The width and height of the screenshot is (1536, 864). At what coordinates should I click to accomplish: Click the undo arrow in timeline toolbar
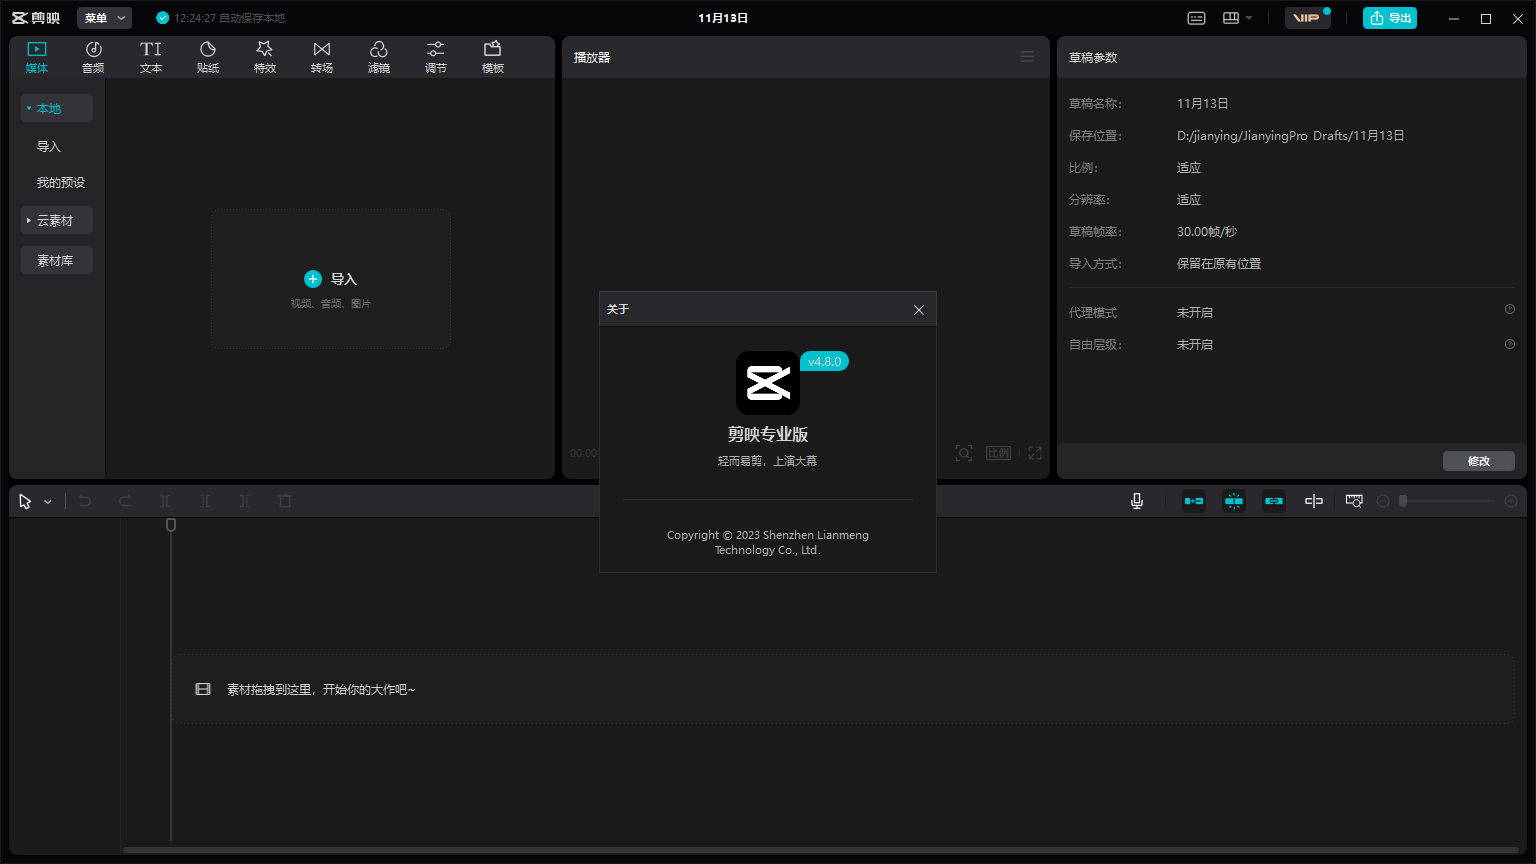click(x=85, y=501)
